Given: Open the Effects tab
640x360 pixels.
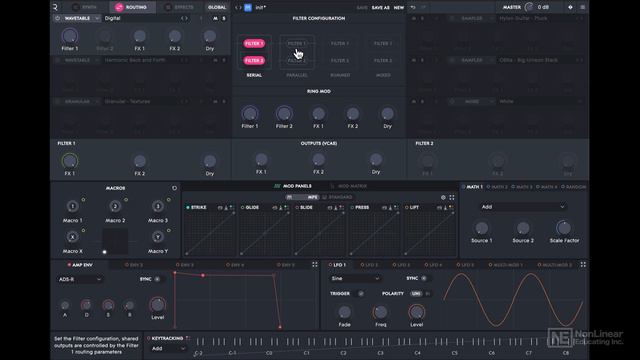Looking at the screenshot, I should 180,7.
